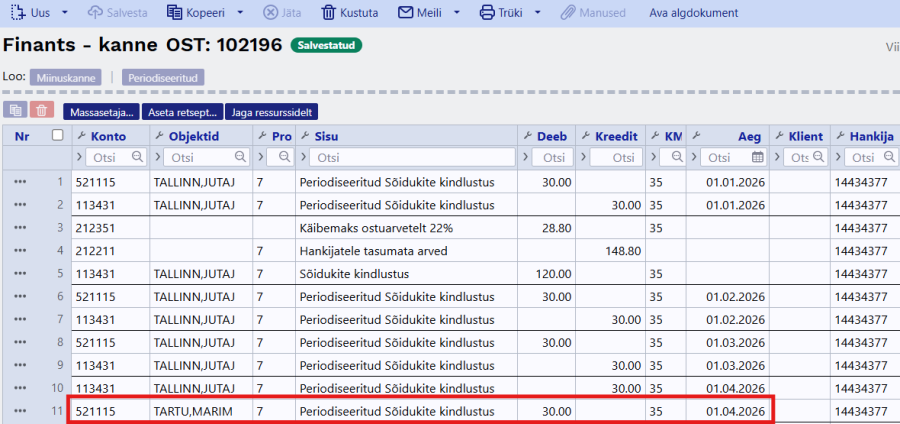Open the three-dot menu for row 4

21,251
